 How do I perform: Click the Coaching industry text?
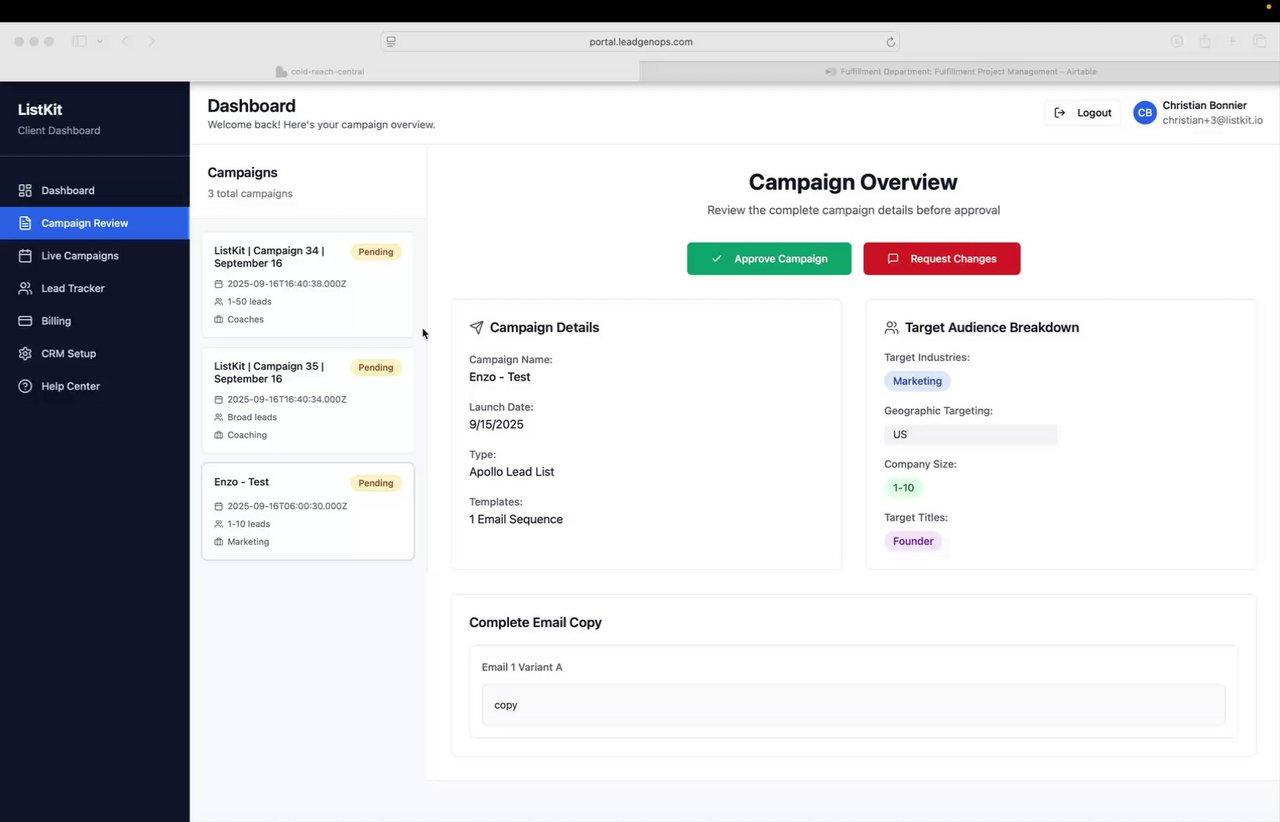pyautogui.click(x=247, y=435)
